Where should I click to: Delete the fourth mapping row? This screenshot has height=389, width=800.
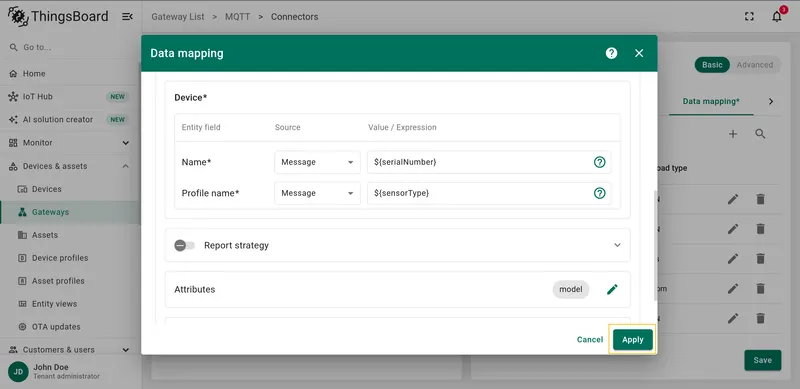760,288
